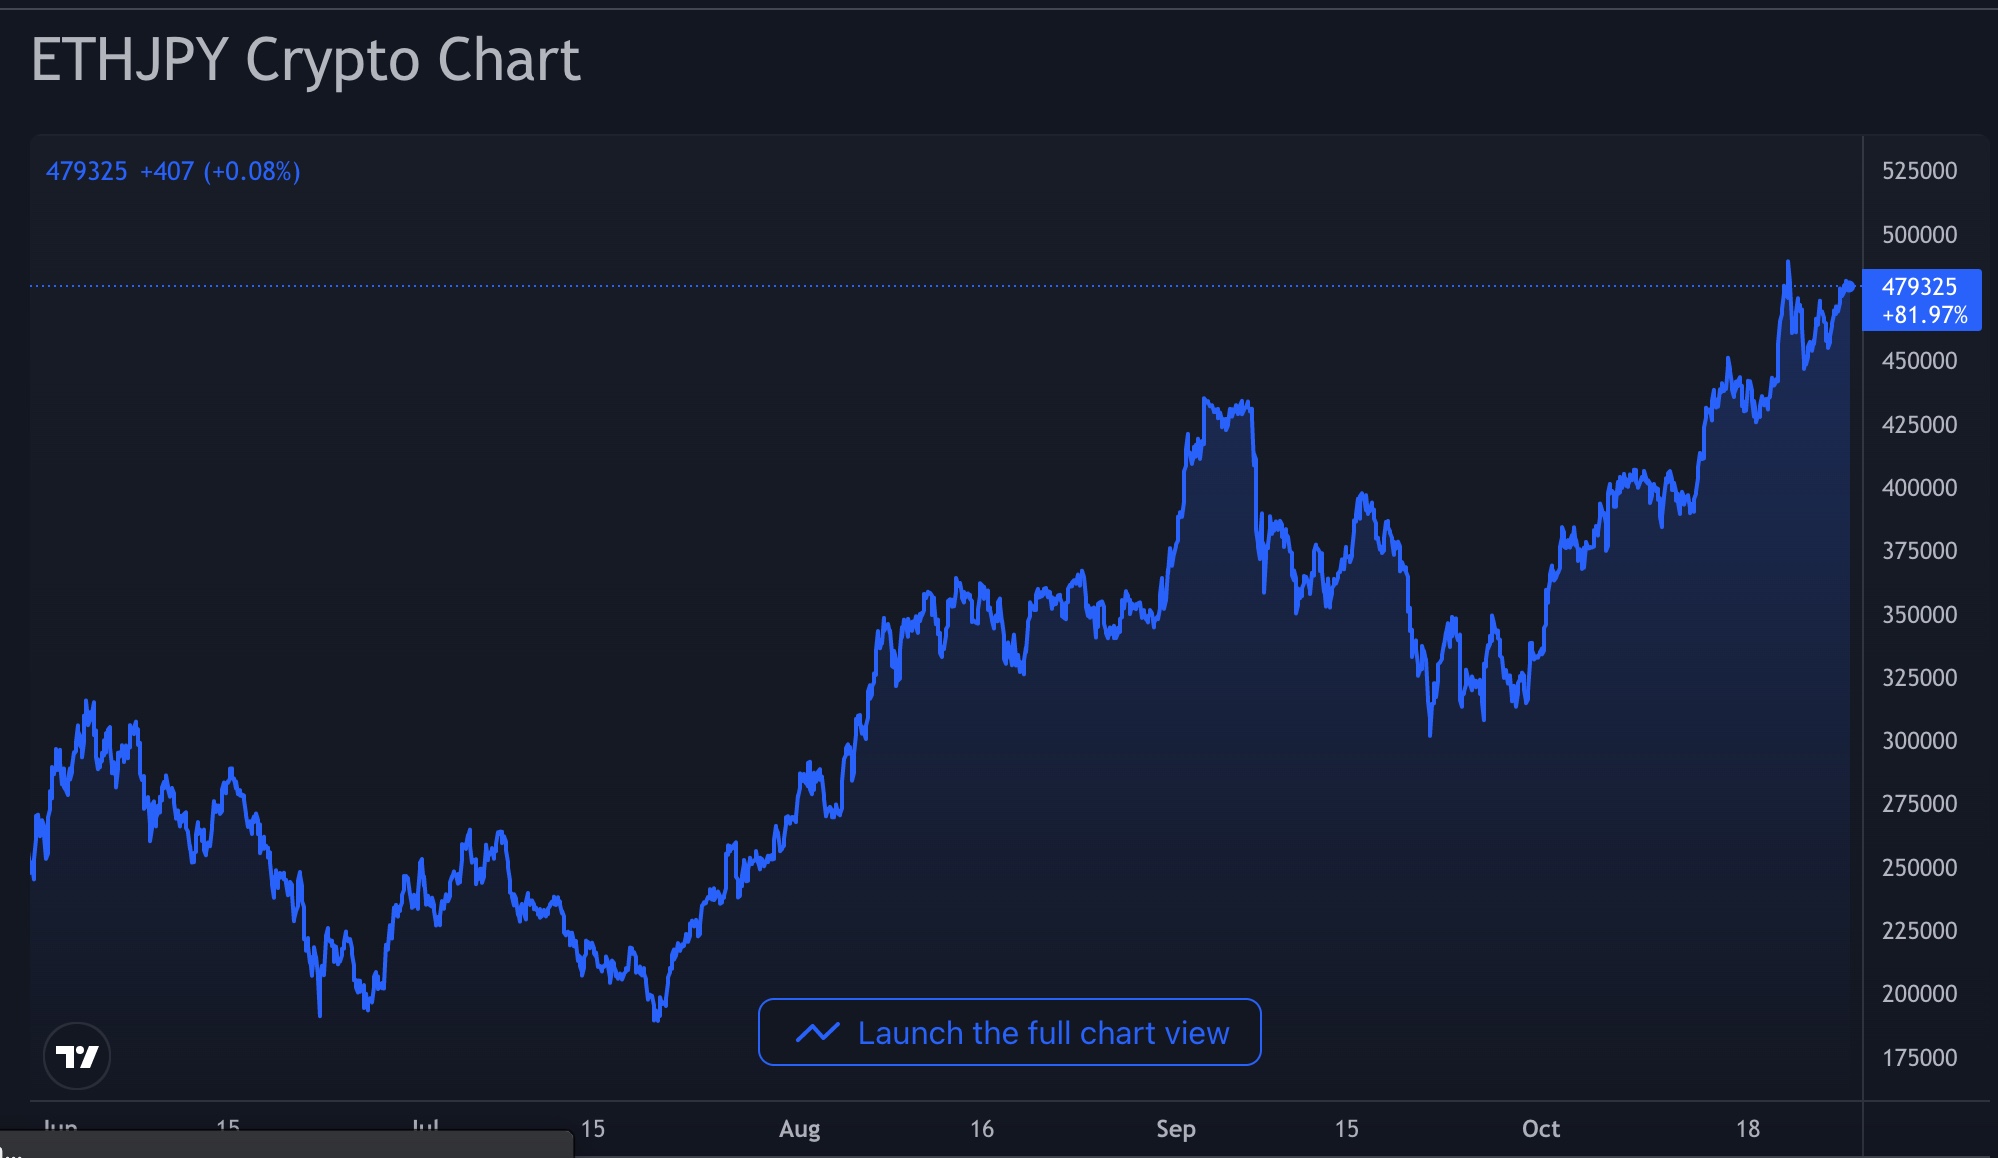Click the 479325 +407 (+0.08%) price legend
The image size is (1998, 1158).
pyautogui.click(x=173, y=171)
